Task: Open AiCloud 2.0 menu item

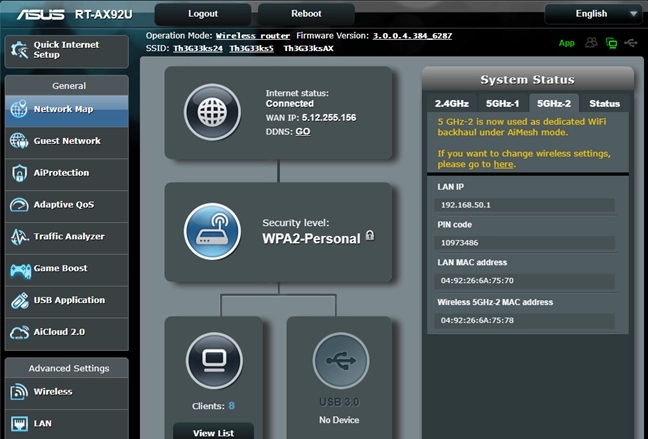Action: 67,332
